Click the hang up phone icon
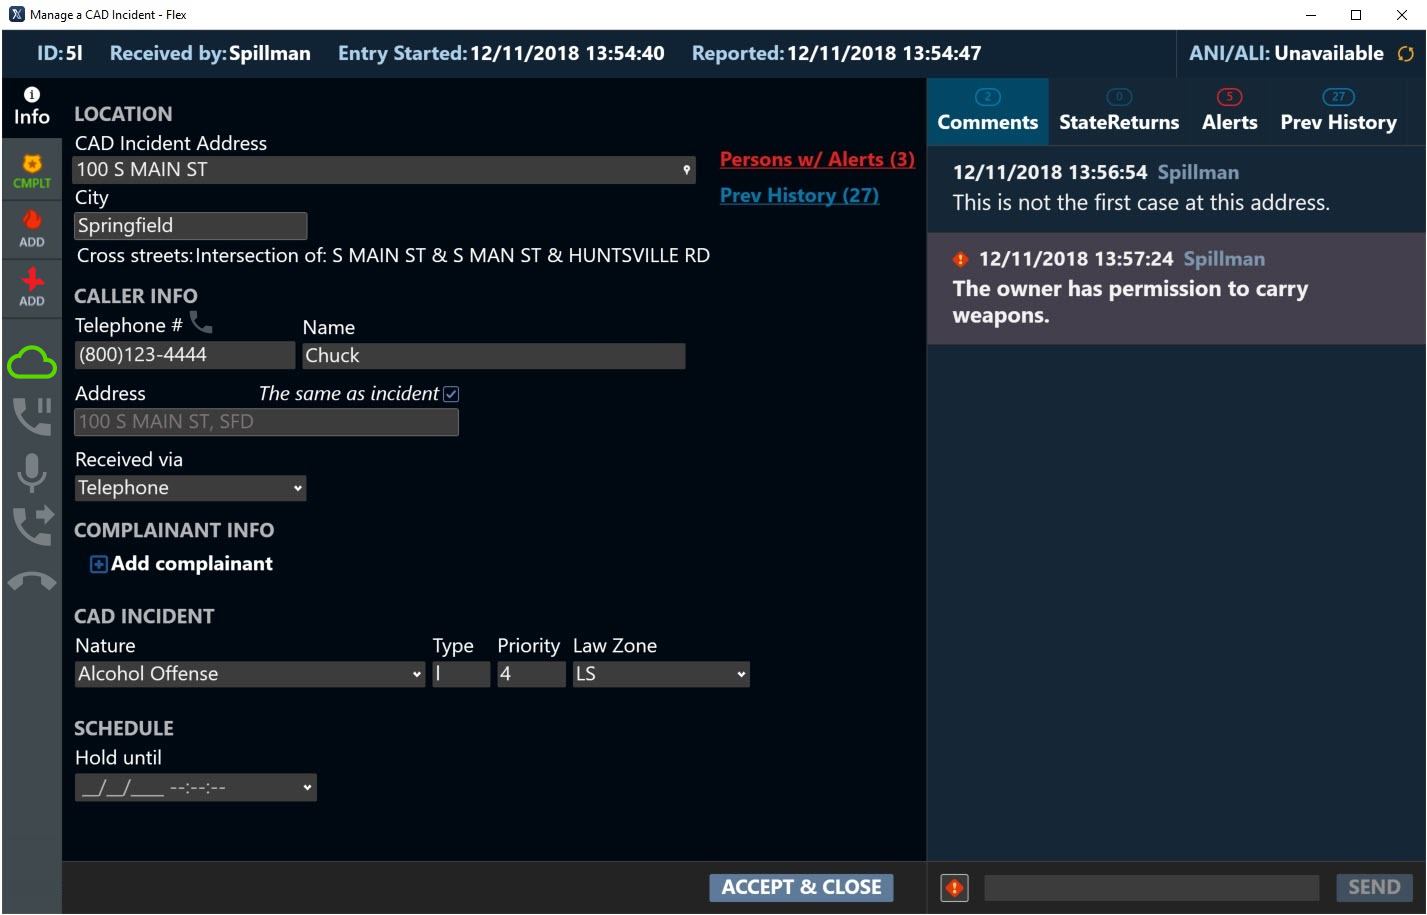Screen dimensions: 1427x915 [x=32, y=582]
